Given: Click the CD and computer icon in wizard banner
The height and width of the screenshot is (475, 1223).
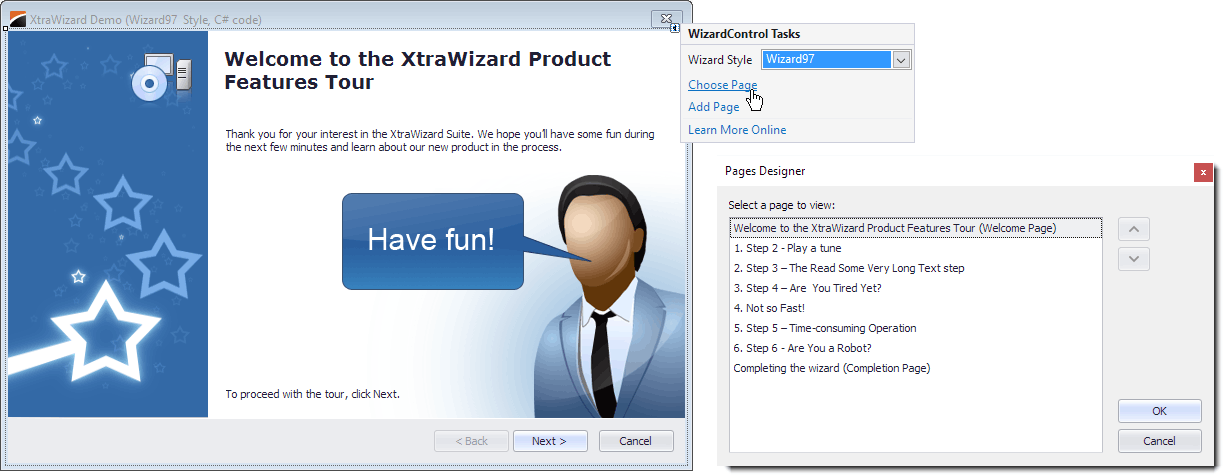Looking at the screenshot, I should pyautogui.click(x=160, y=78).
